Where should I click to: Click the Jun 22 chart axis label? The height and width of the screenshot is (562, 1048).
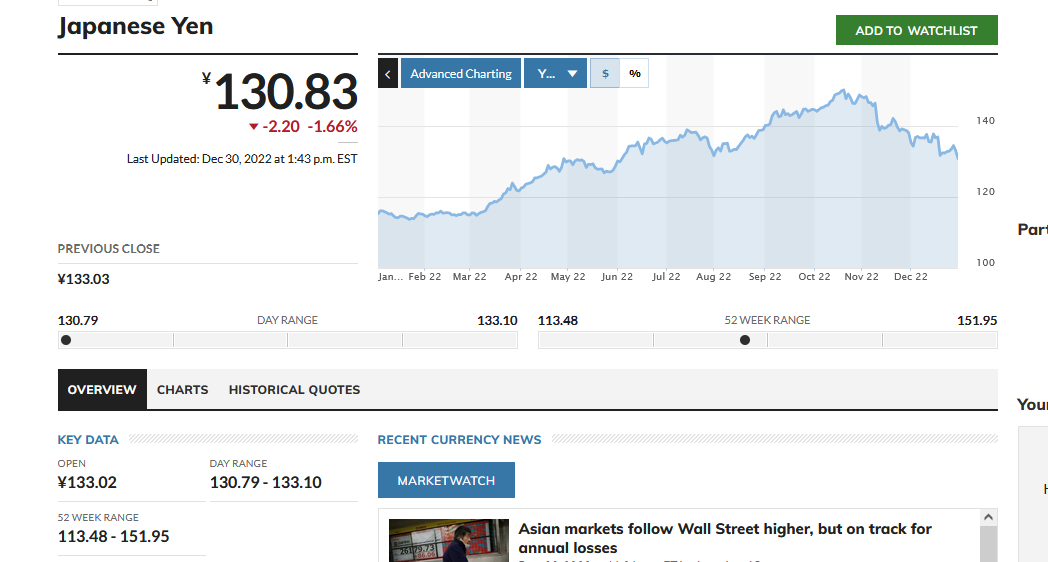[616, 277]
